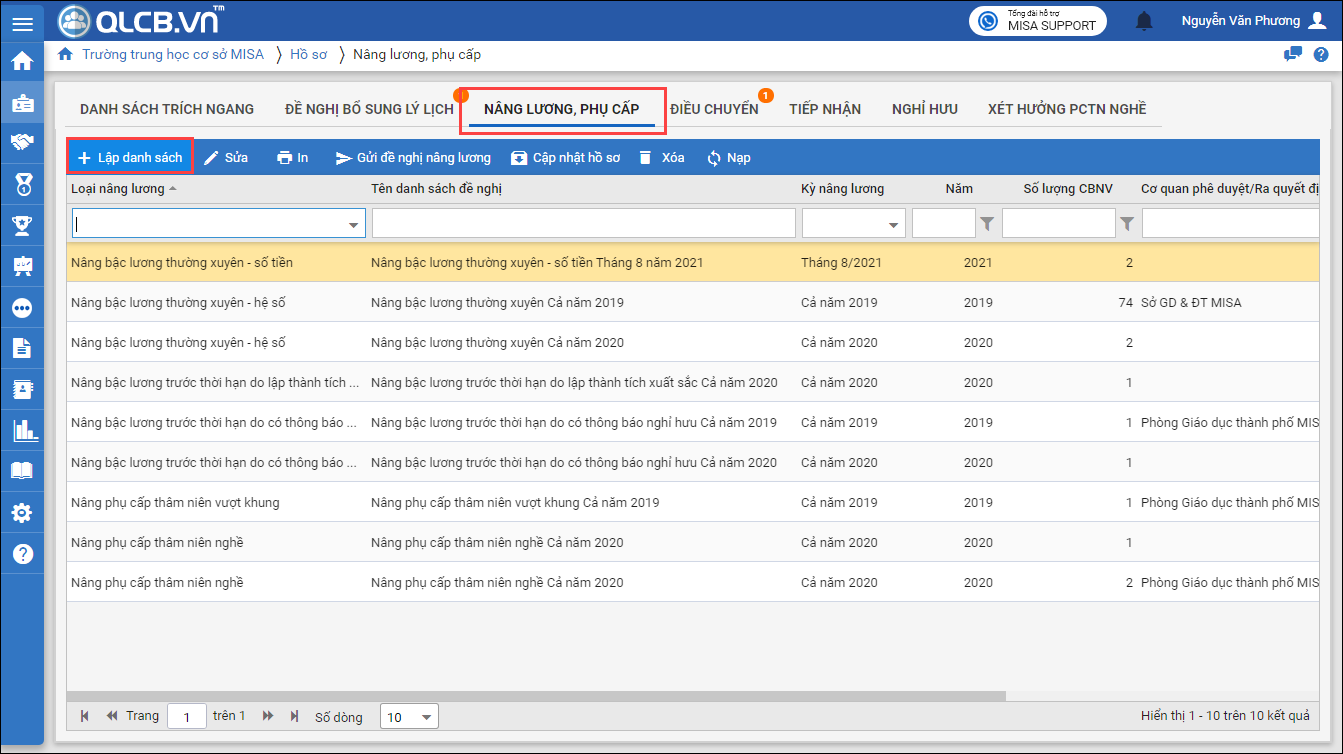This screenshot has height=754, width=1343.
Task: Open the Số dòng rows-per-page dropdown
Action: coord(427,717)
